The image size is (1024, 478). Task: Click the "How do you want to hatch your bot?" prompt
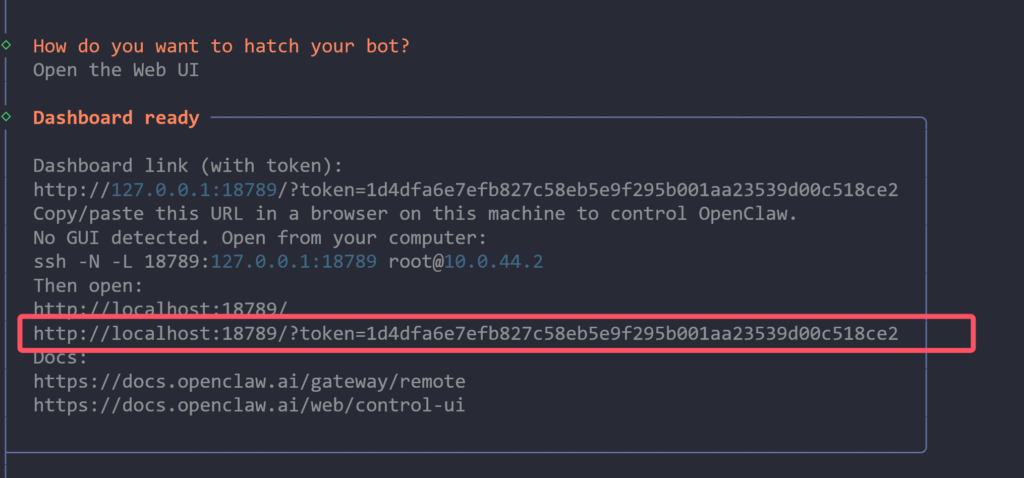pyautogui.click(x=221, y=46)
